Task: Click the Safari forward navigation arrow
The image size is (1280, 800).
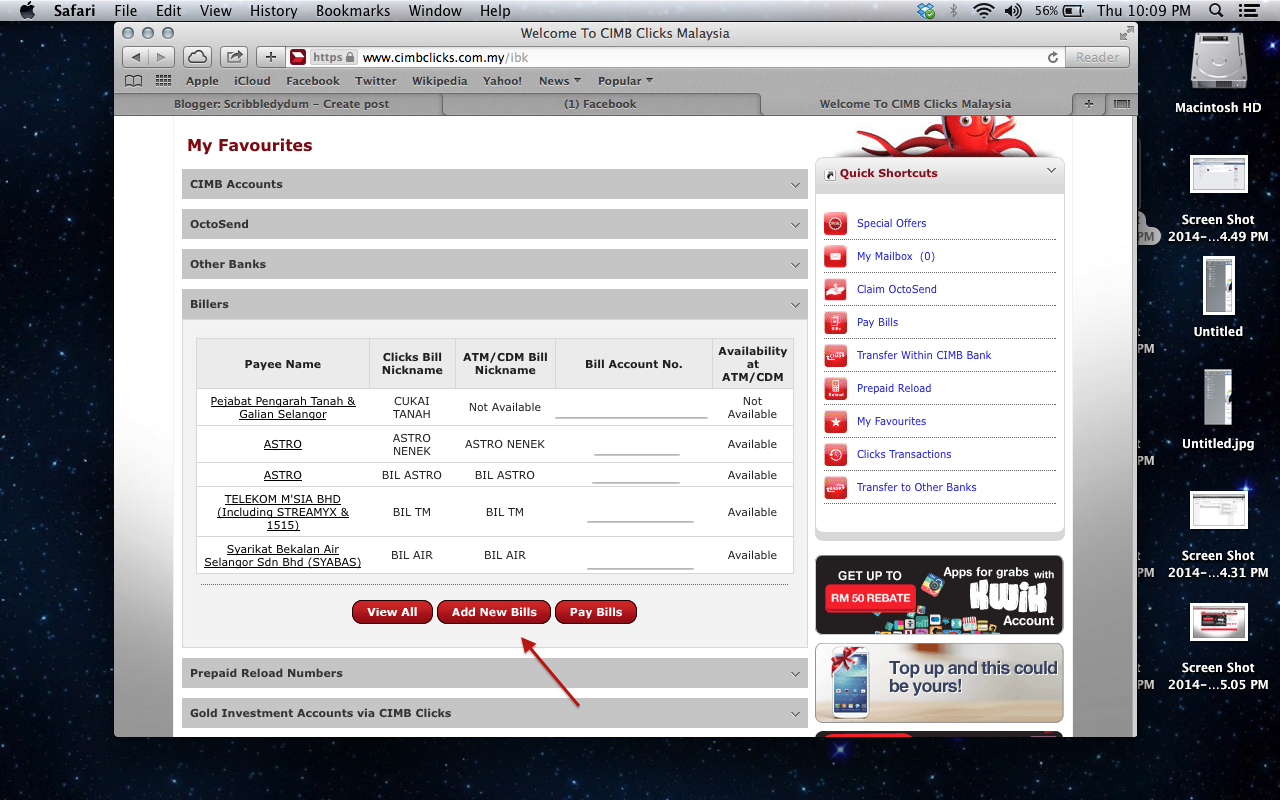Action: (162, 57)
